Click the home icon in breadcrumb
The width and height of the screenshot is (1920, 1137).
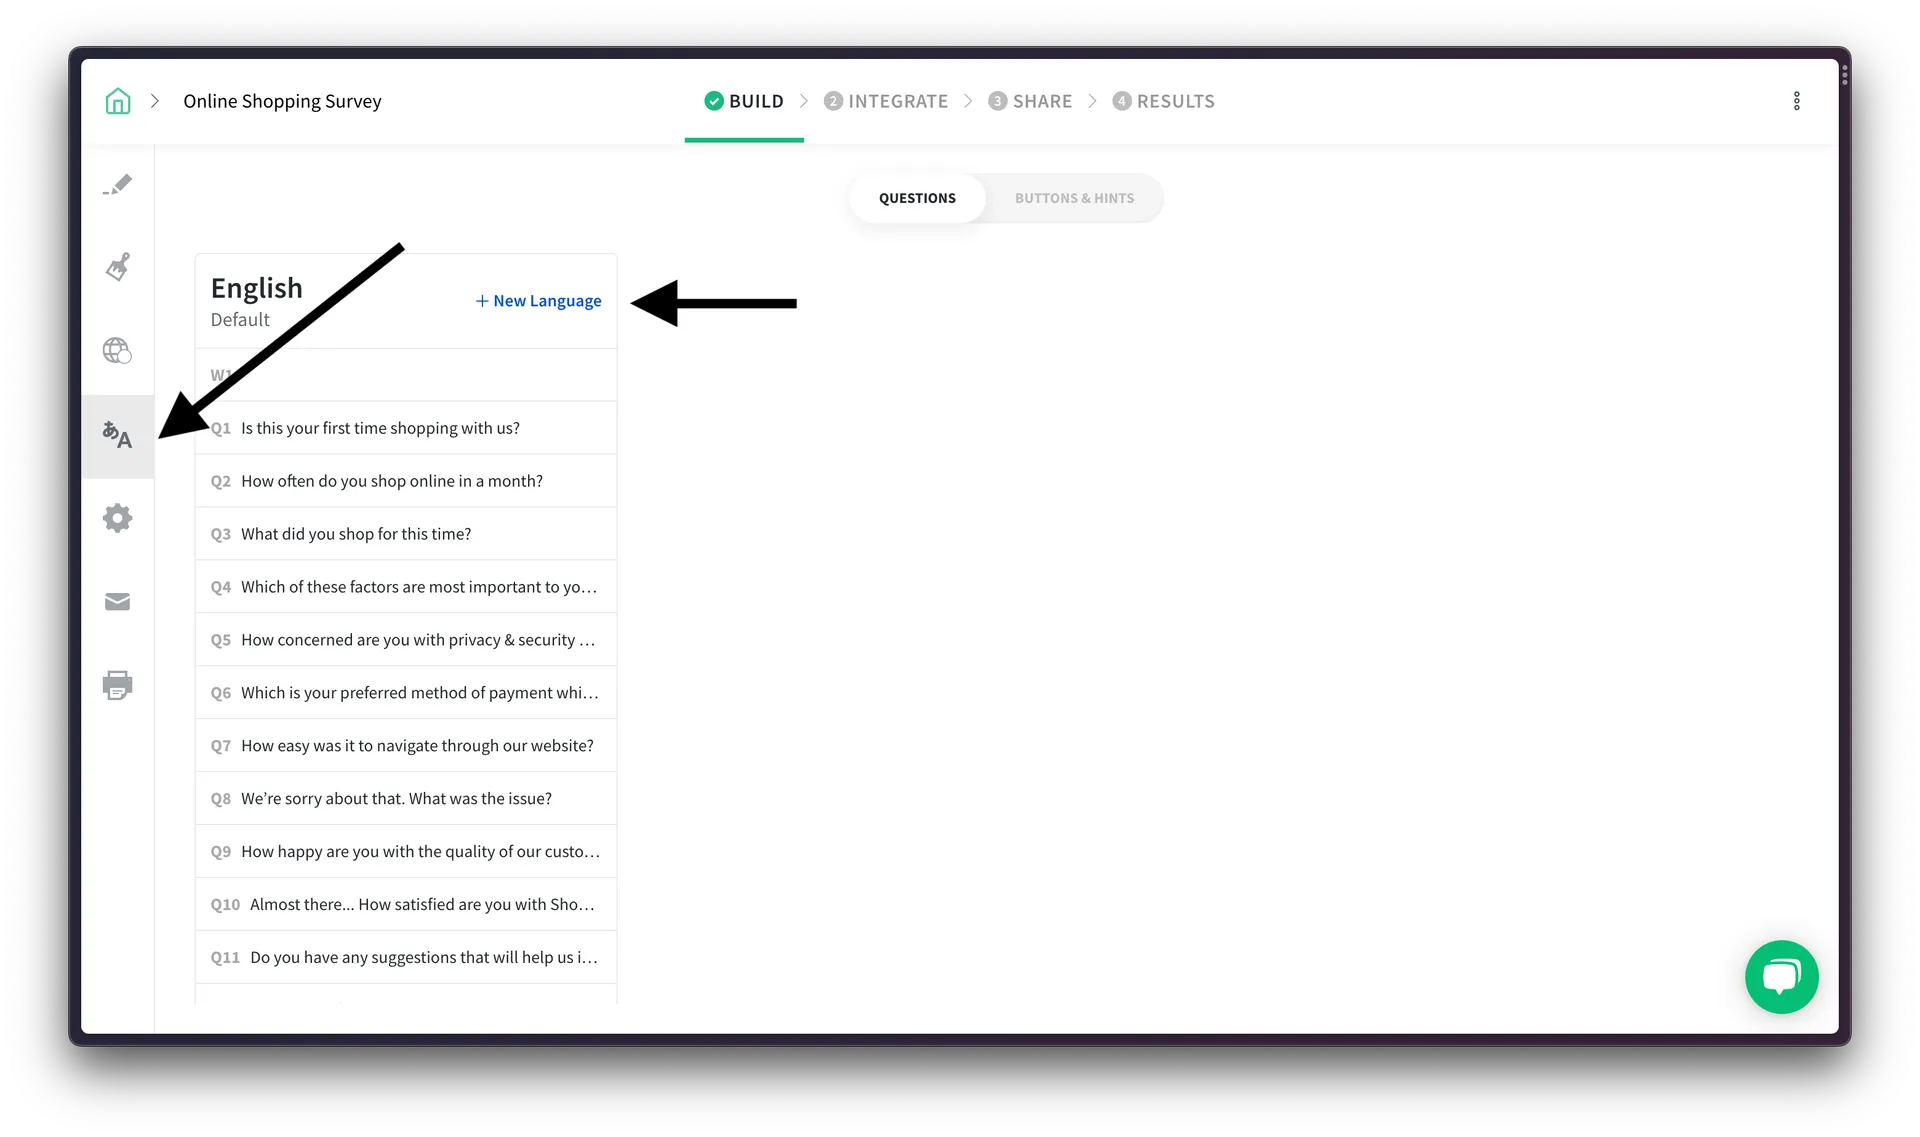[118, 100]
